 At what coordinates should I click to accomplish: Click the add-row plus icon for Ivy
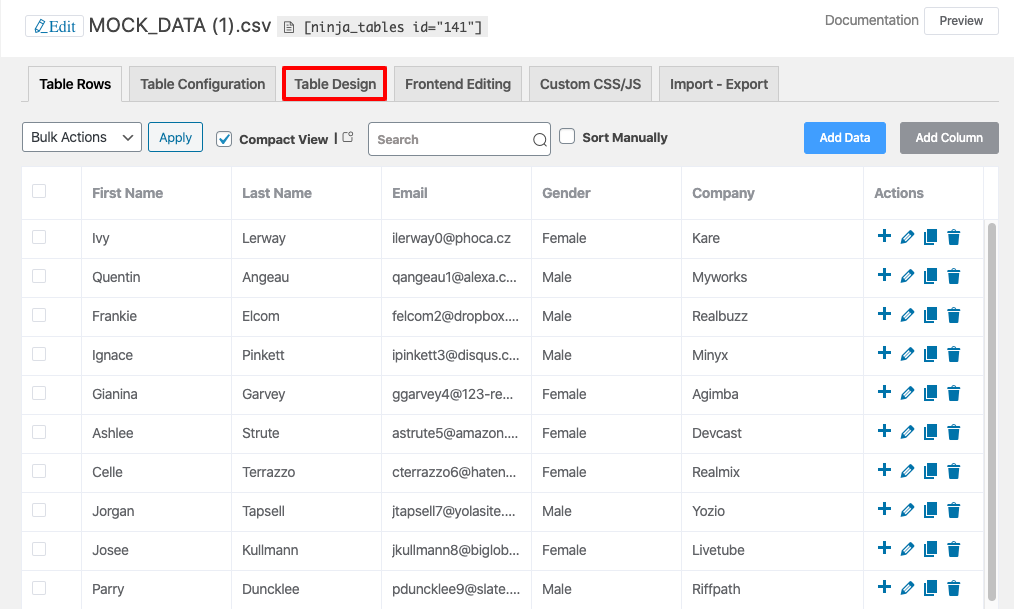(884, 237)
